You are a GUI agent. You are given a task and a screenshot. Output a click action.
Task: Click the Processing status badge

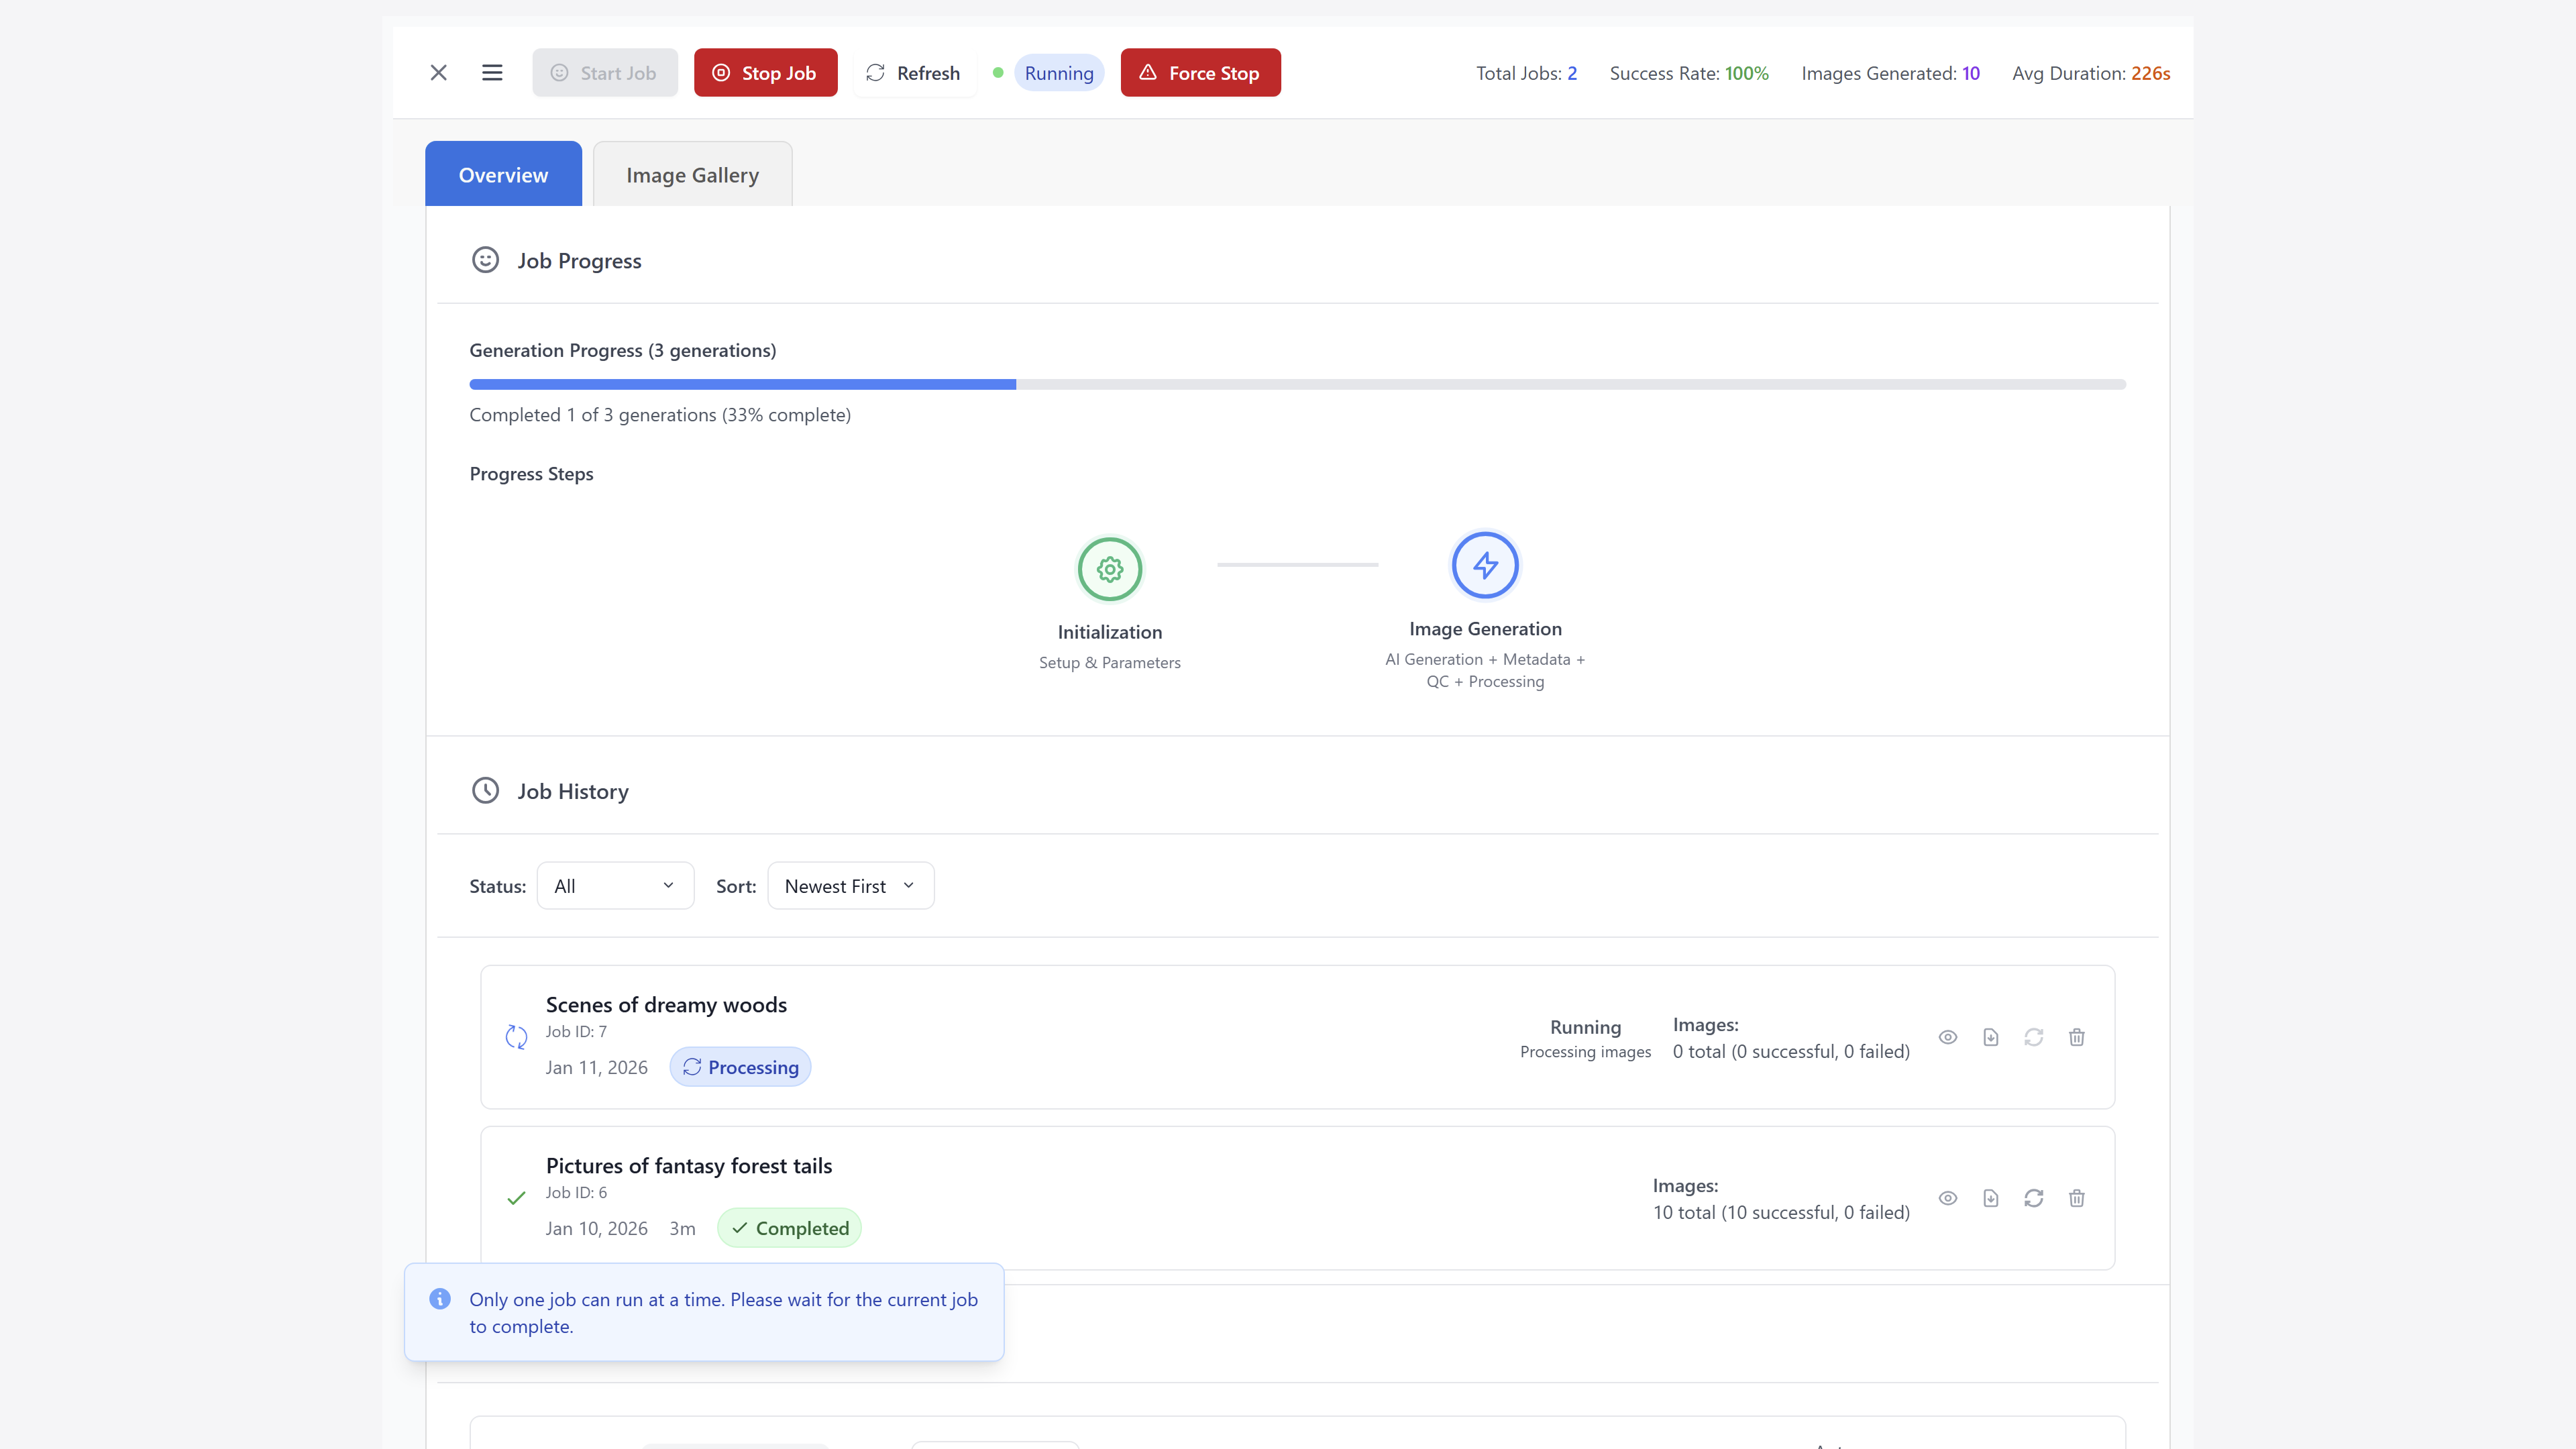click(740, 1067)
